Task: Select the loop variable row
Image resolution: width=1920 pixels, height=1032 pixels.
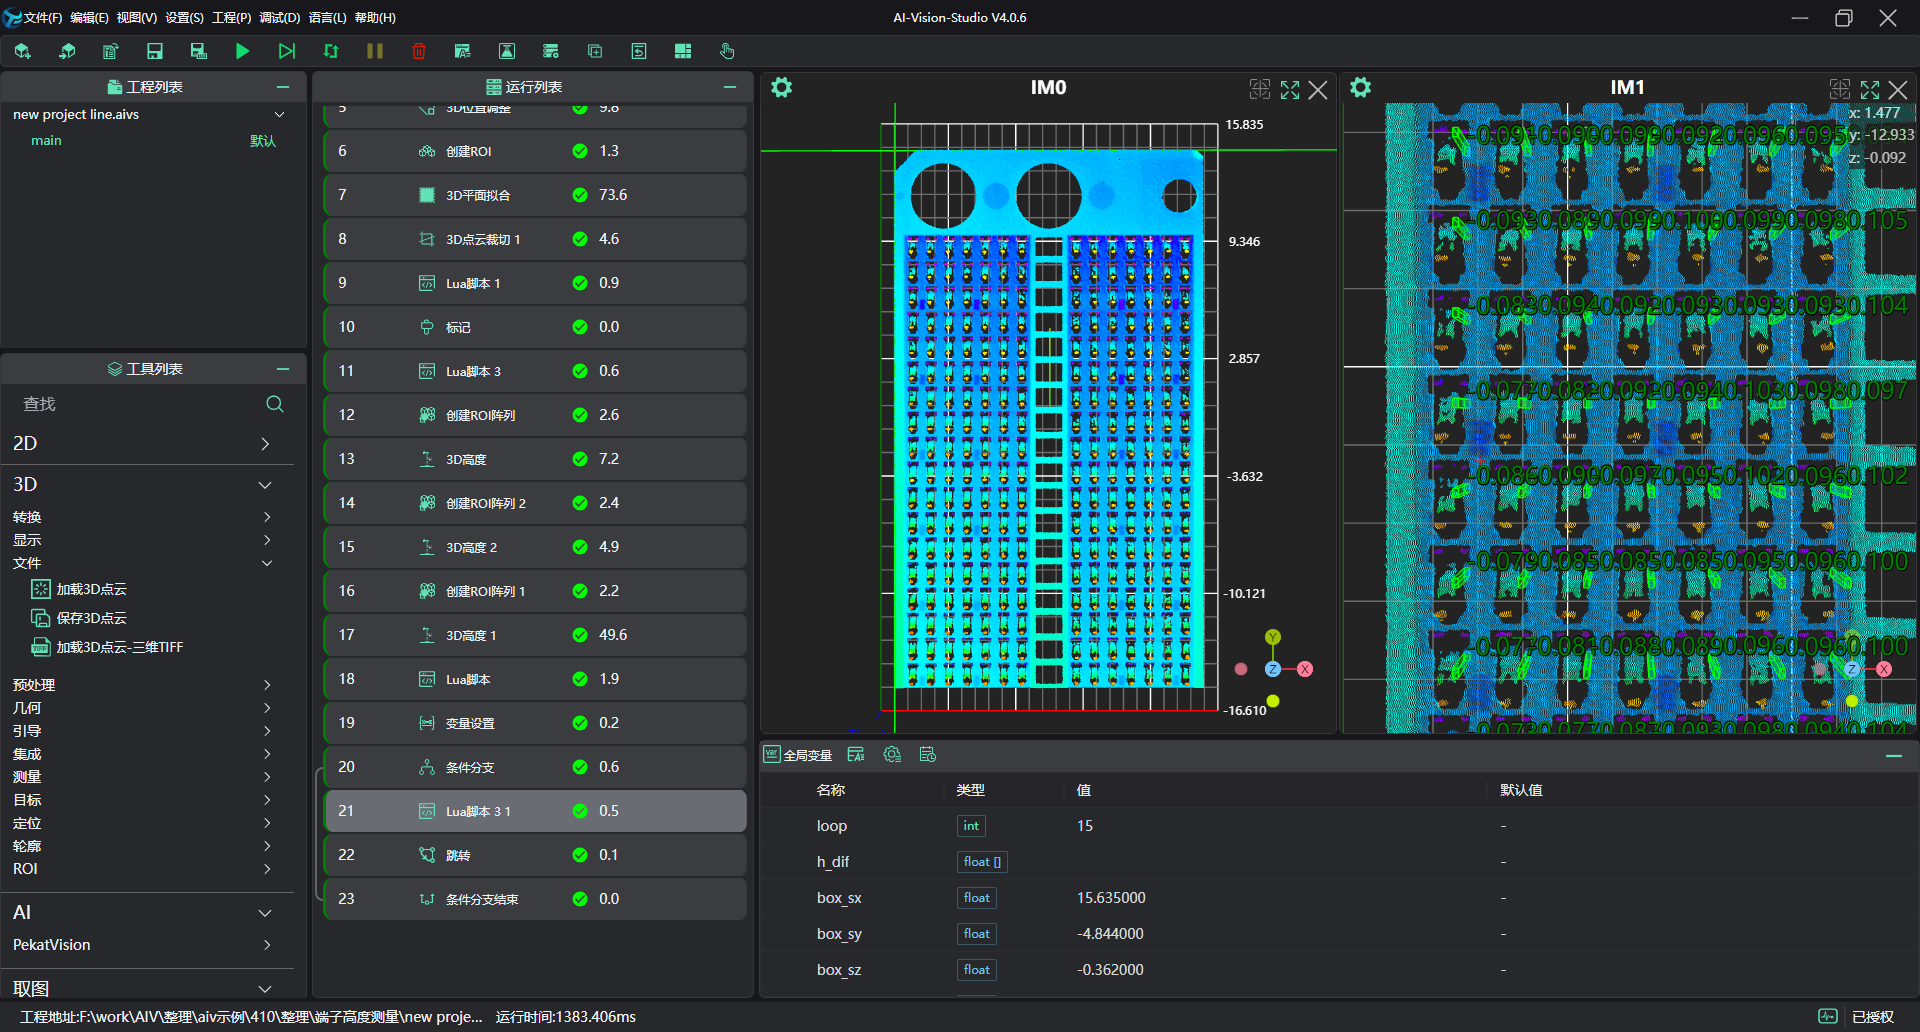Action: click(1338, 826)
